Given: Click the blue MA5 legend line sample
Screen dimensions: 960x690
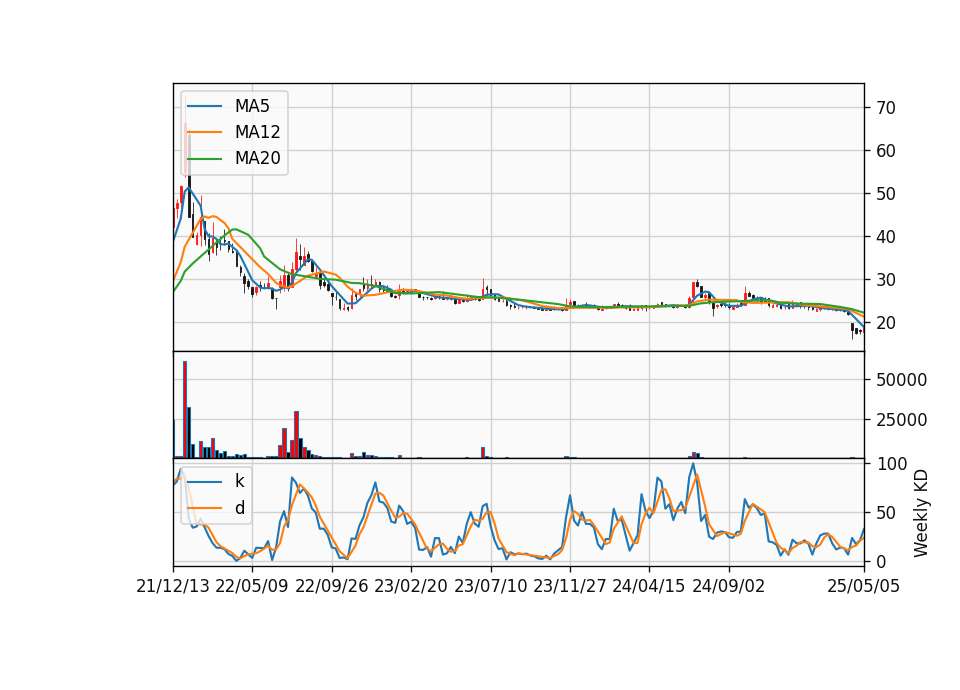Looking at the screenshot, I should 204,106.
